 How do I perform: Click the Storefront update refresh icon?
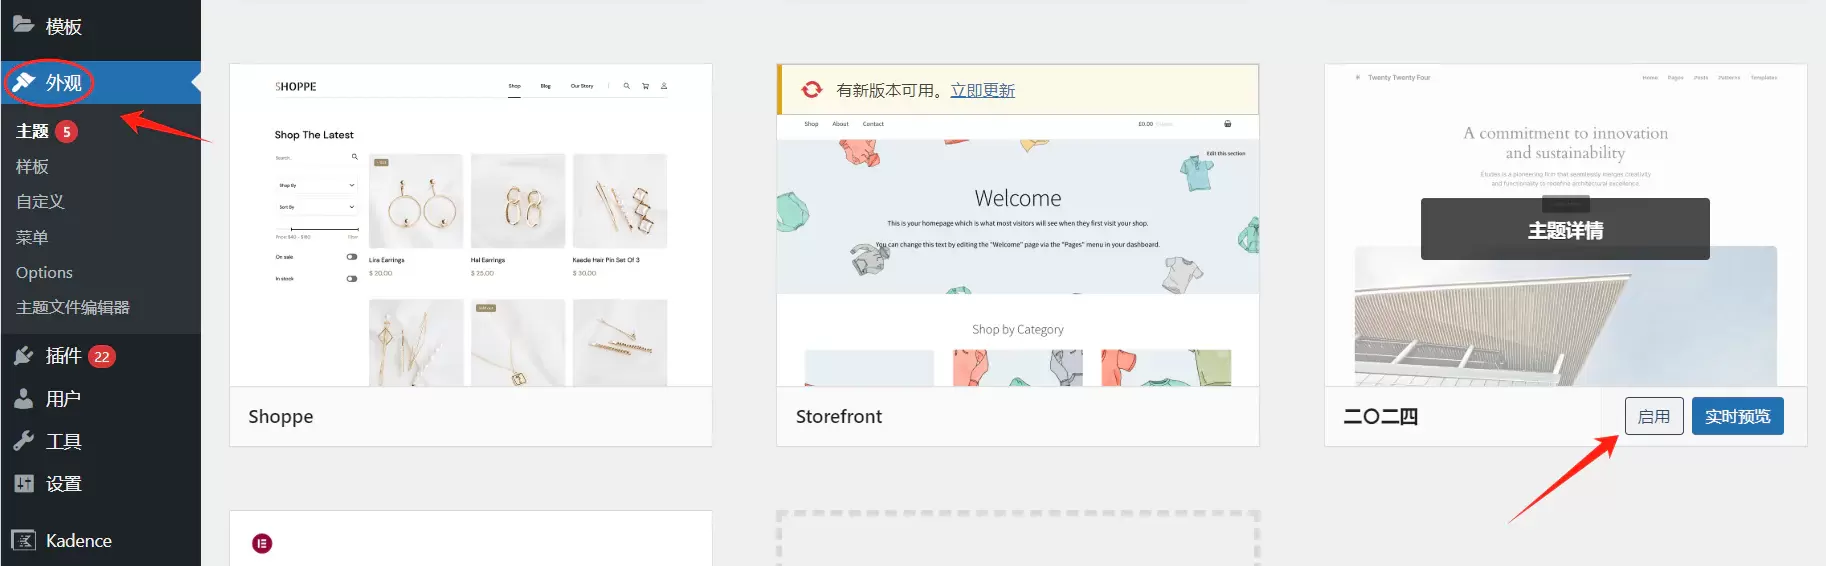pyautogui.click(x=812, y=90)
